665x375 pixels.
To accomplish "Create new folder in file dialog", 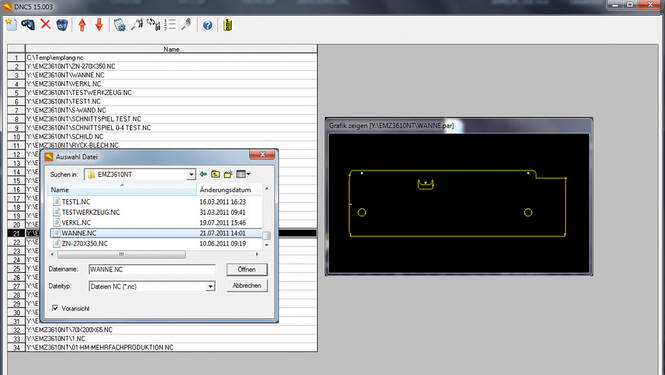I will pyautogui.click(x=228, y=174).
